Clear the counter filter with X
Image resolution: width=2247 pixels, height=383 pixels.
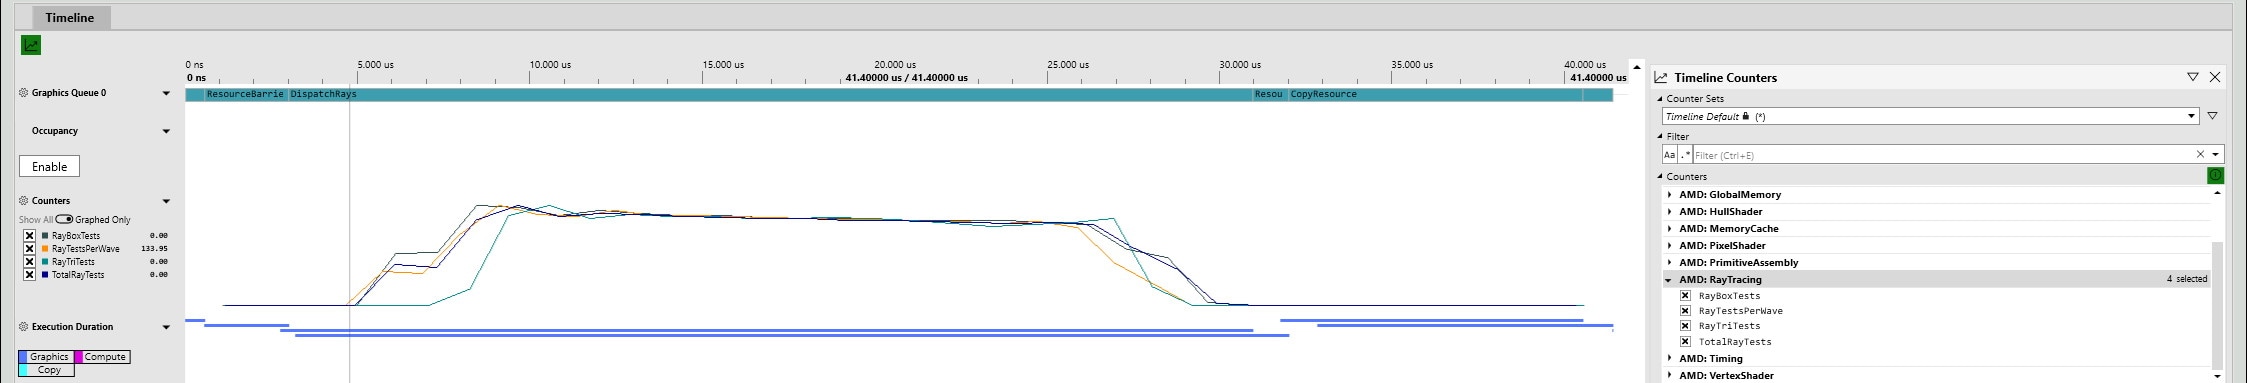2200,154
